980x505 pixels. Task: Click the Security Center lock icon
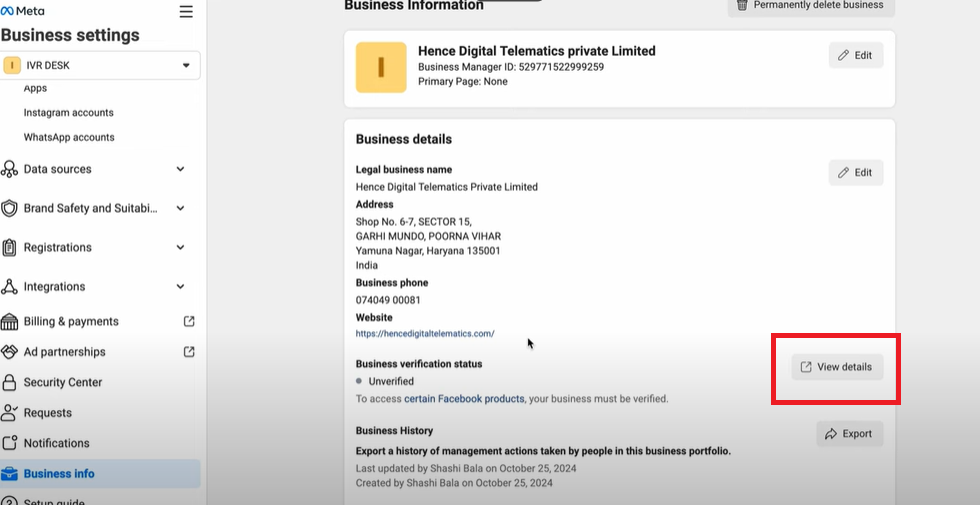(x=9, y=382)
